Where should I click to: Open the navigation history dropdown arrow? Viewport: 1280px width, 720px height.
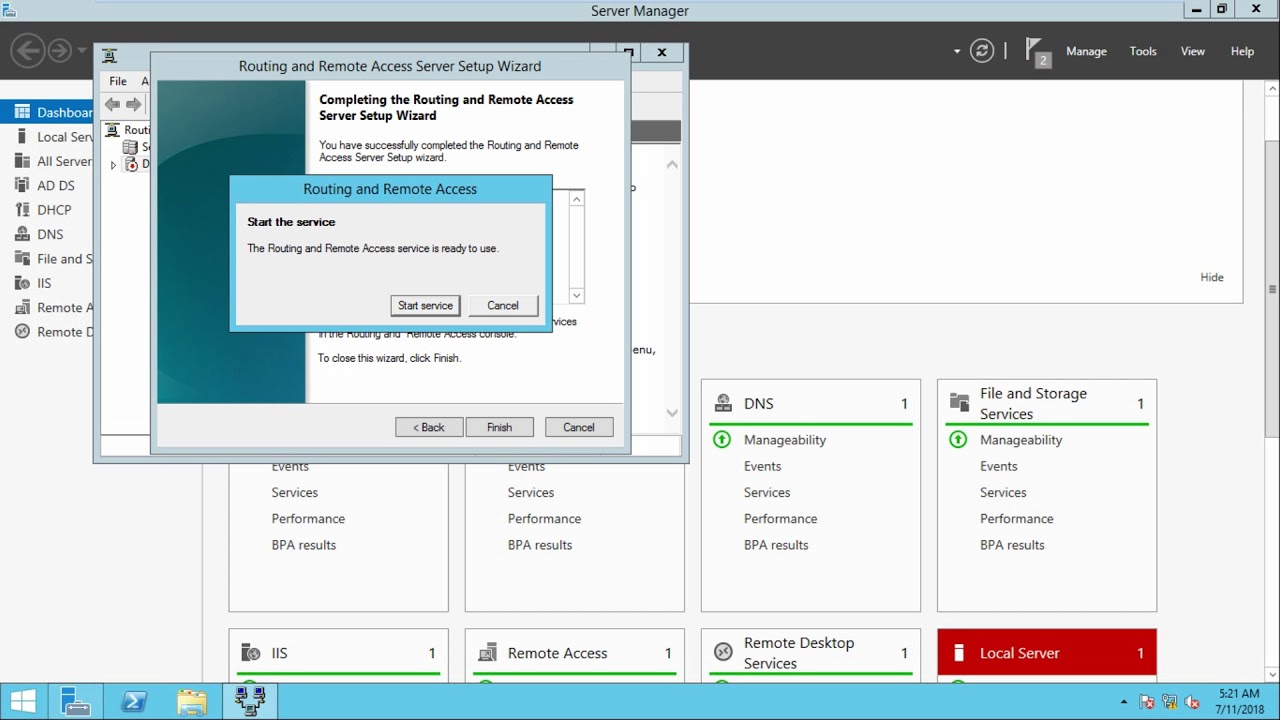coord(83,51)
